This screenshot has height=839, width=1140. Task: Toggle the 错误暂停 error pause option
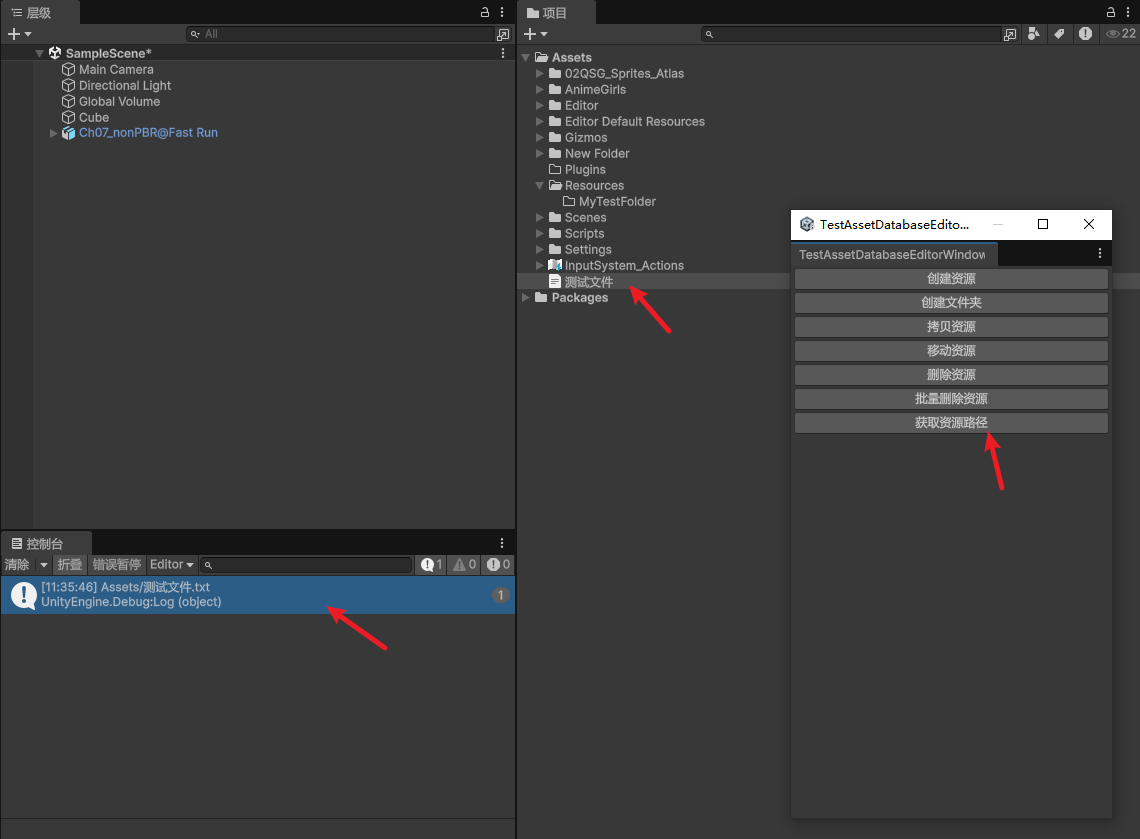pos(116,564)
